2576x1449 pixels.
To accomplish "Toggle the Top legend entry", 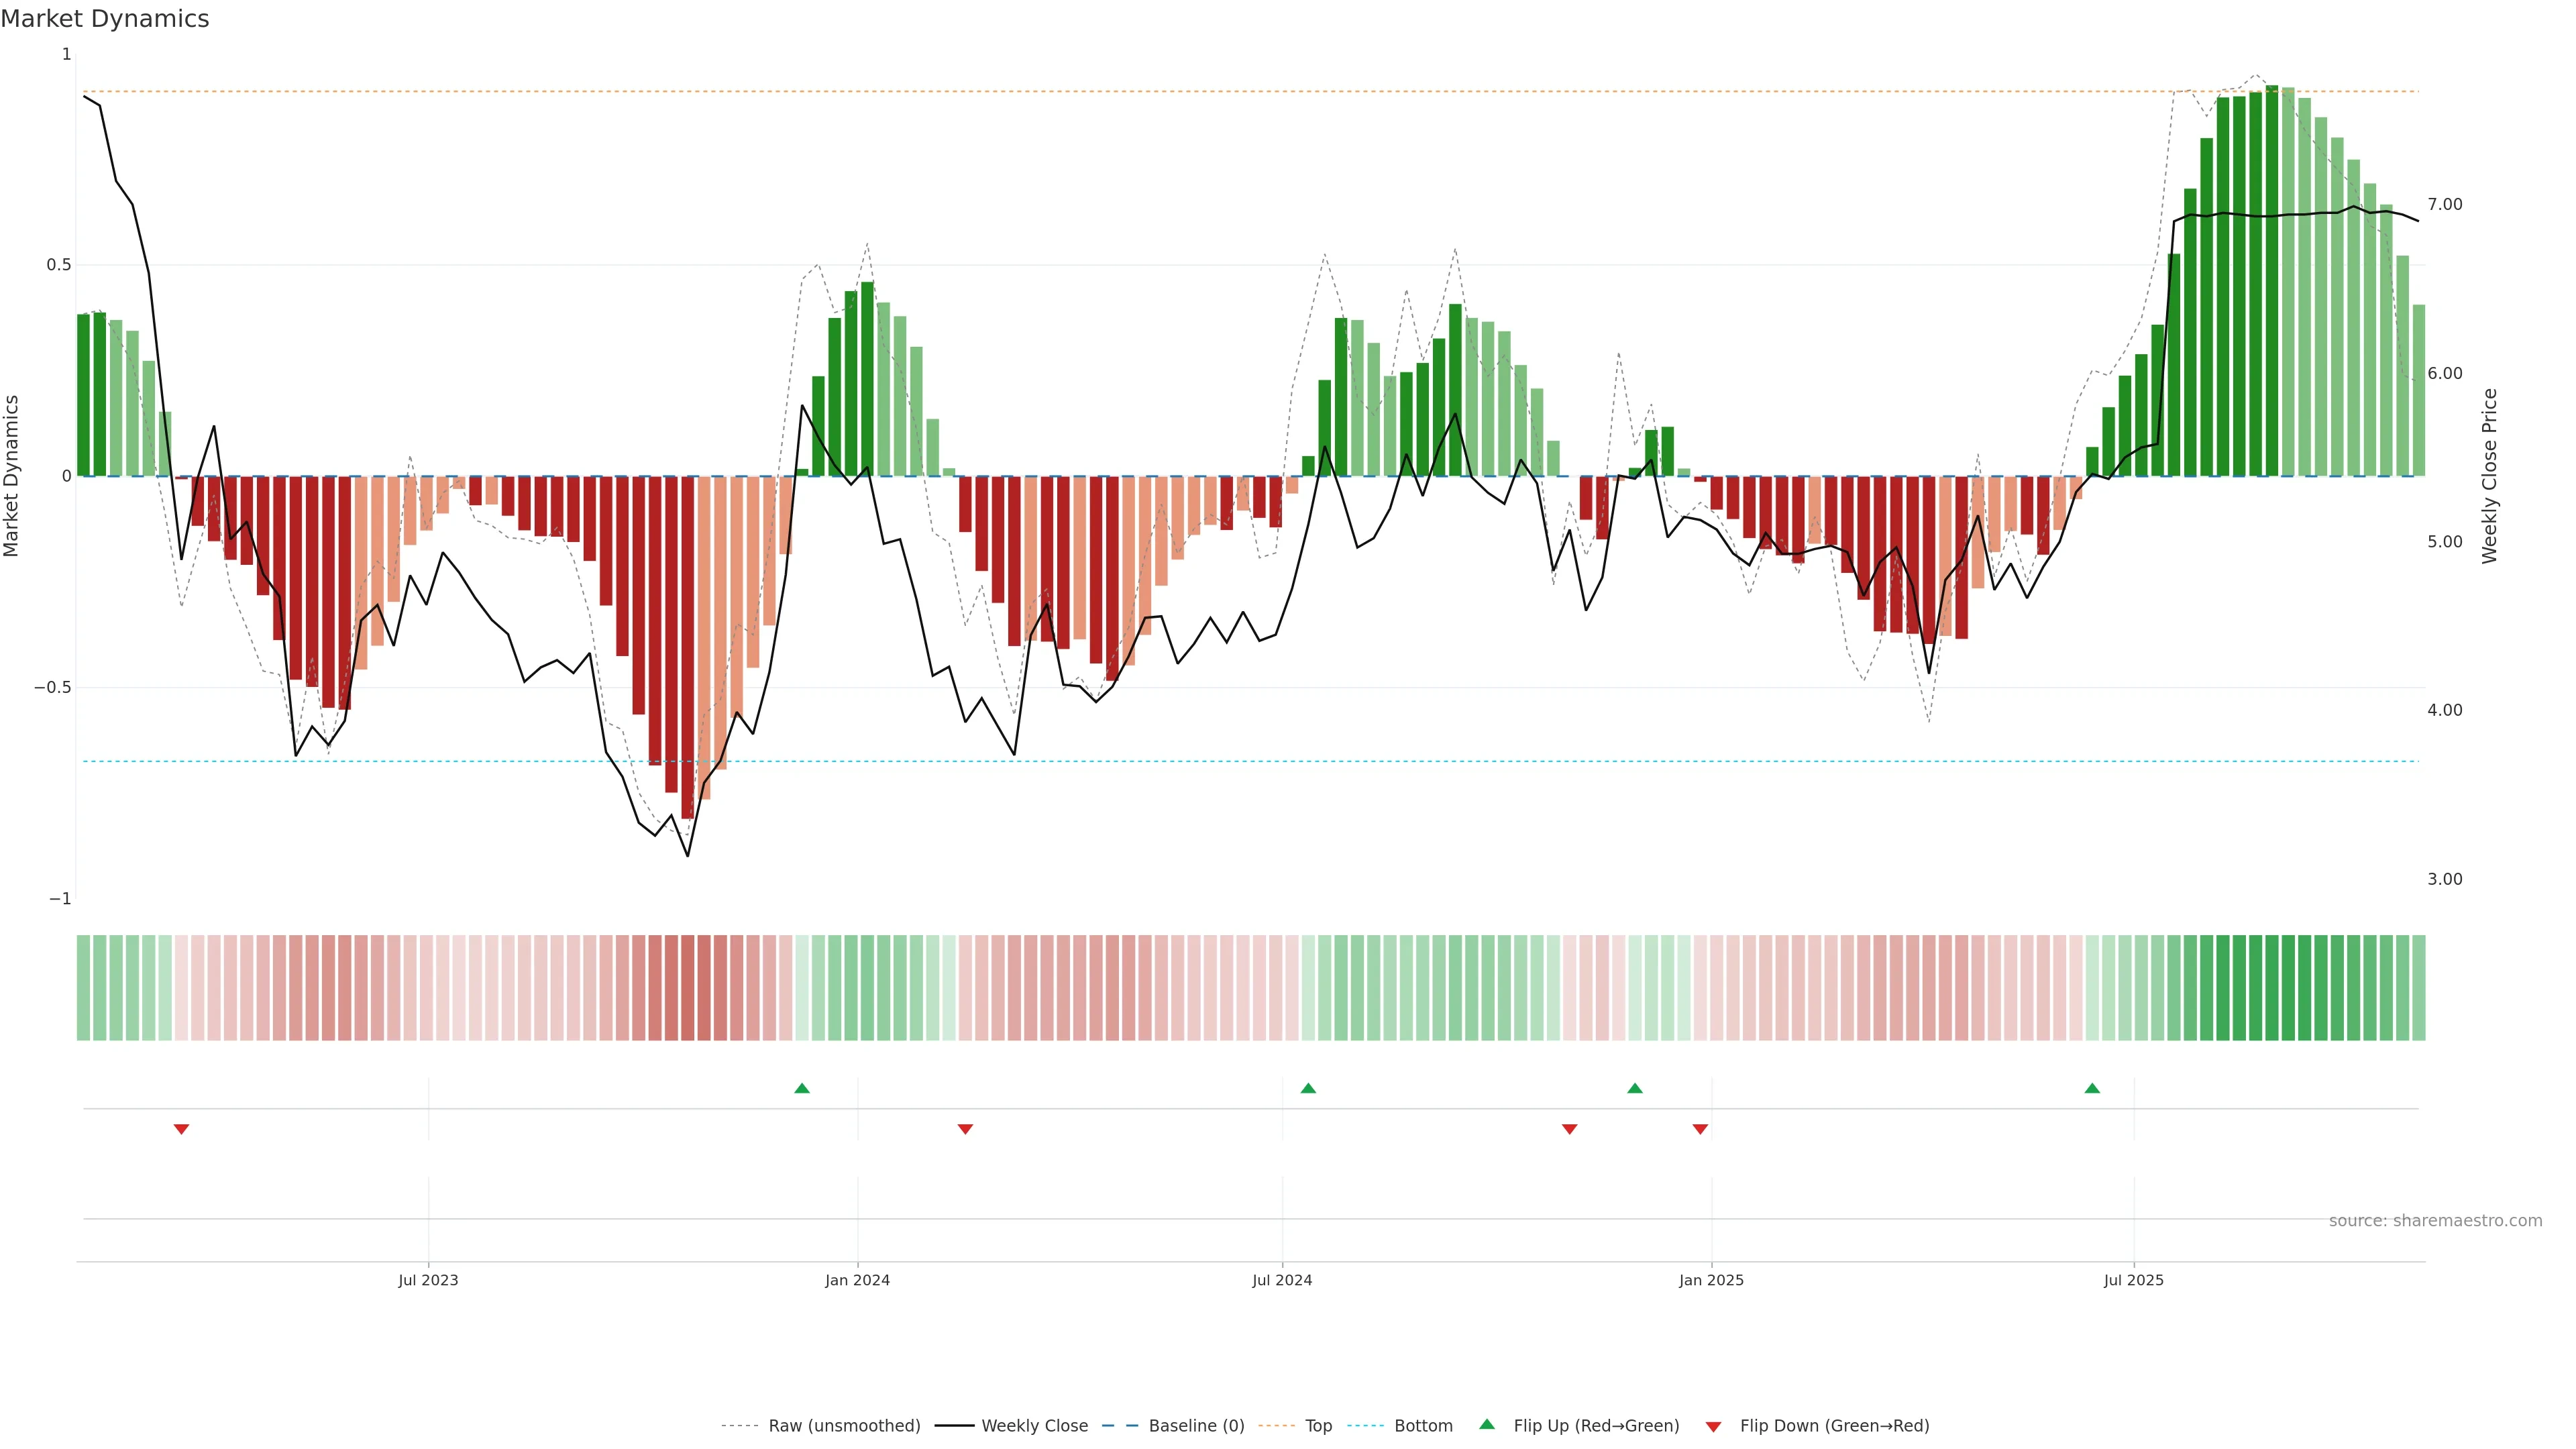I will (x=1318, y=1426).
